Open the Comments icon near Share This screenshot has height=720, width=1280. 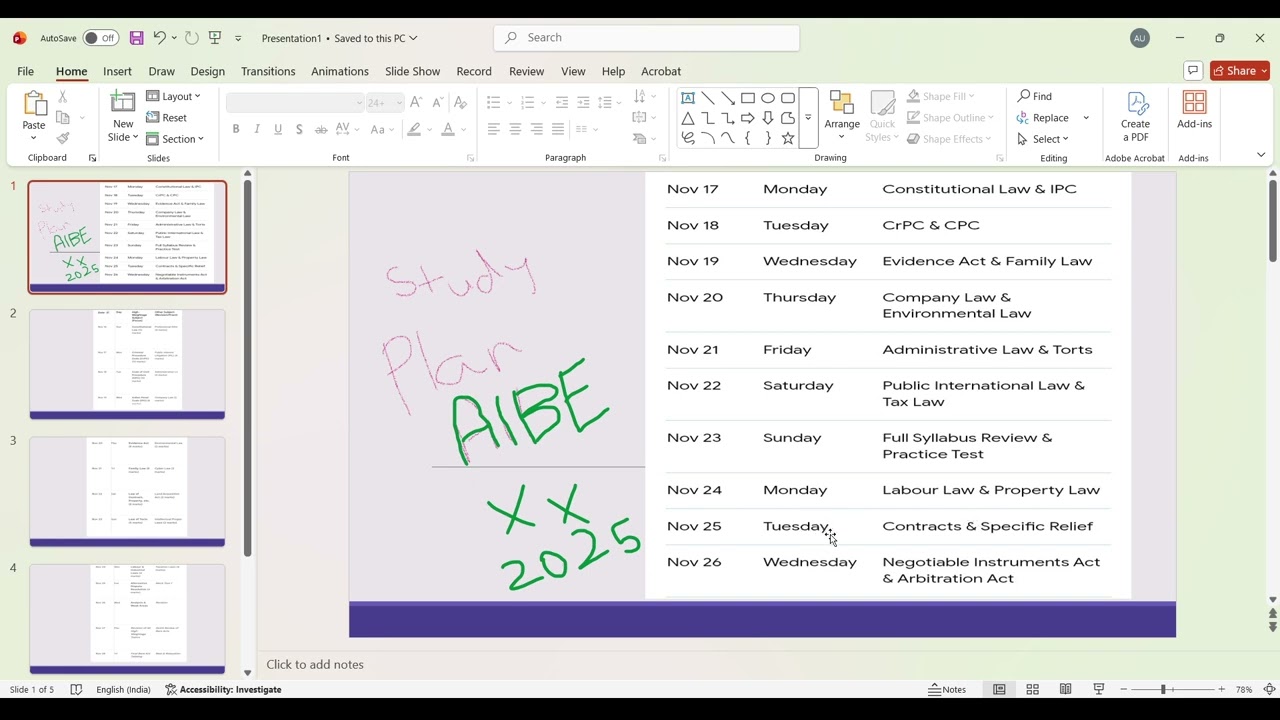click(1192, 71)
